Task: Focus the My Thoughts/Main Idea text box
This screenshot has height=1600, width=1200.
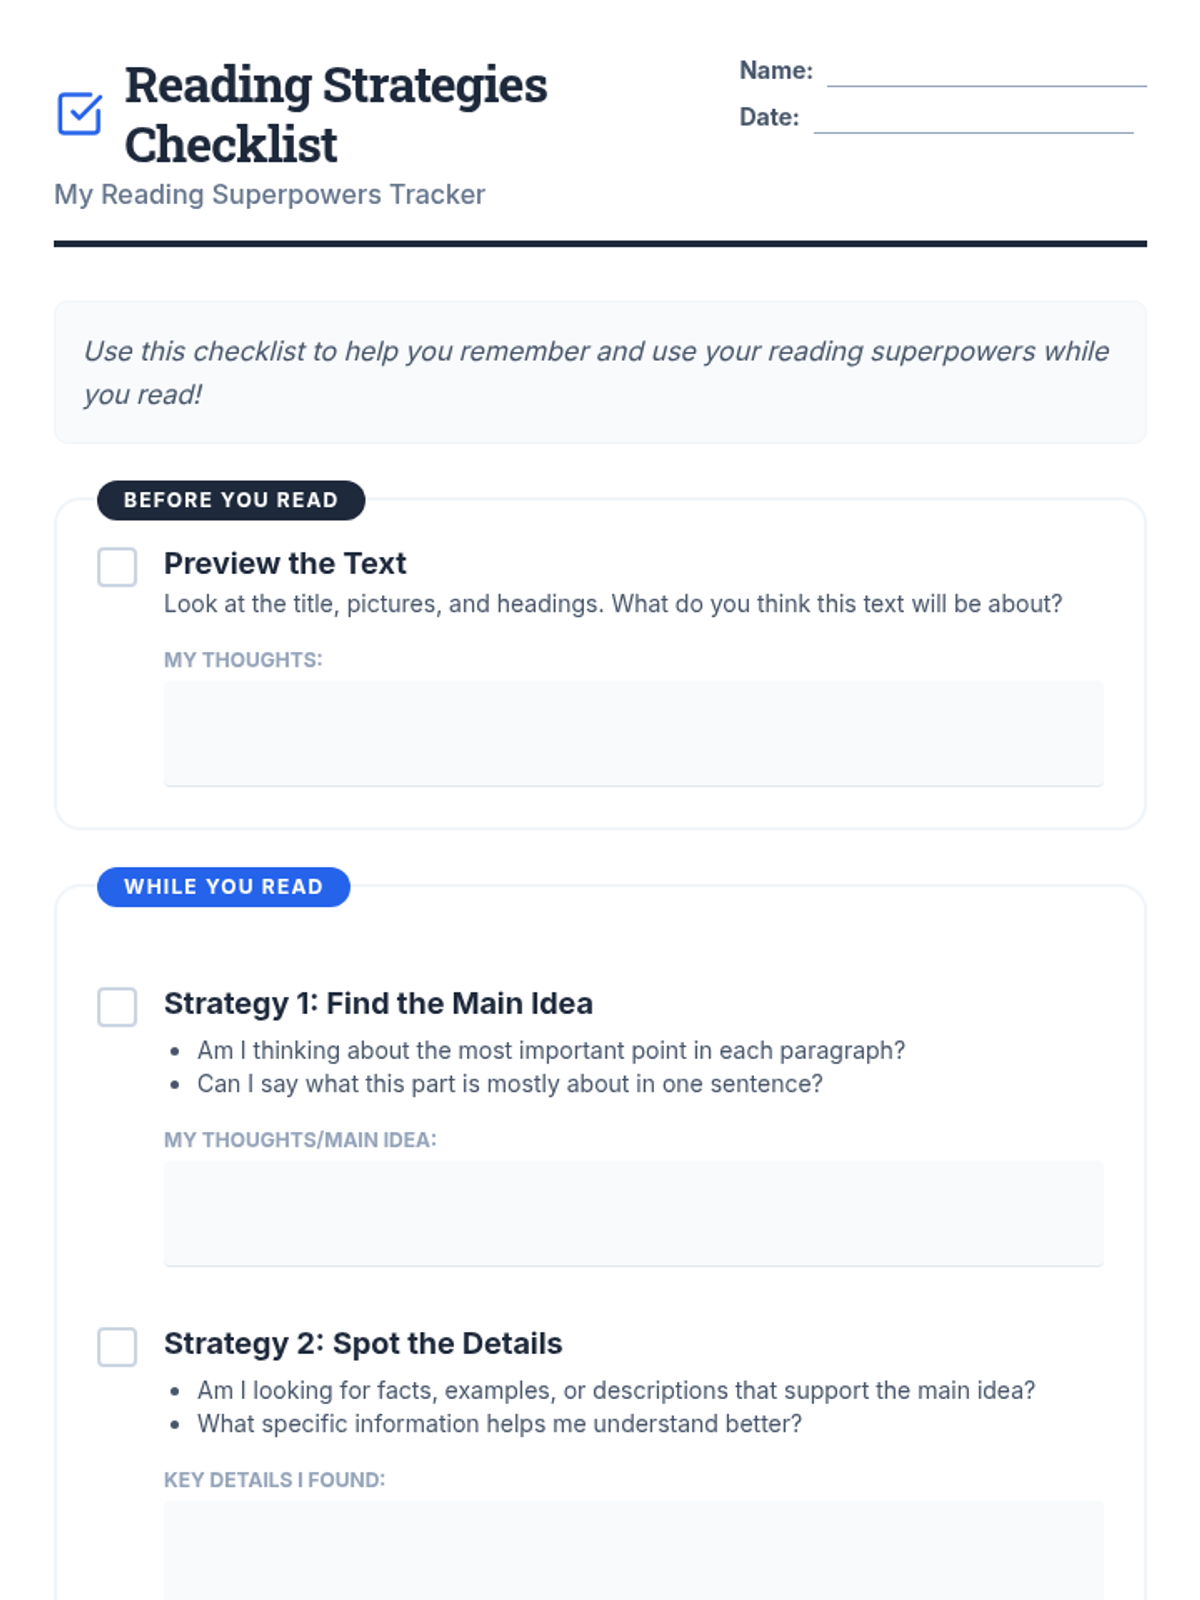Action: (633, 1214)
